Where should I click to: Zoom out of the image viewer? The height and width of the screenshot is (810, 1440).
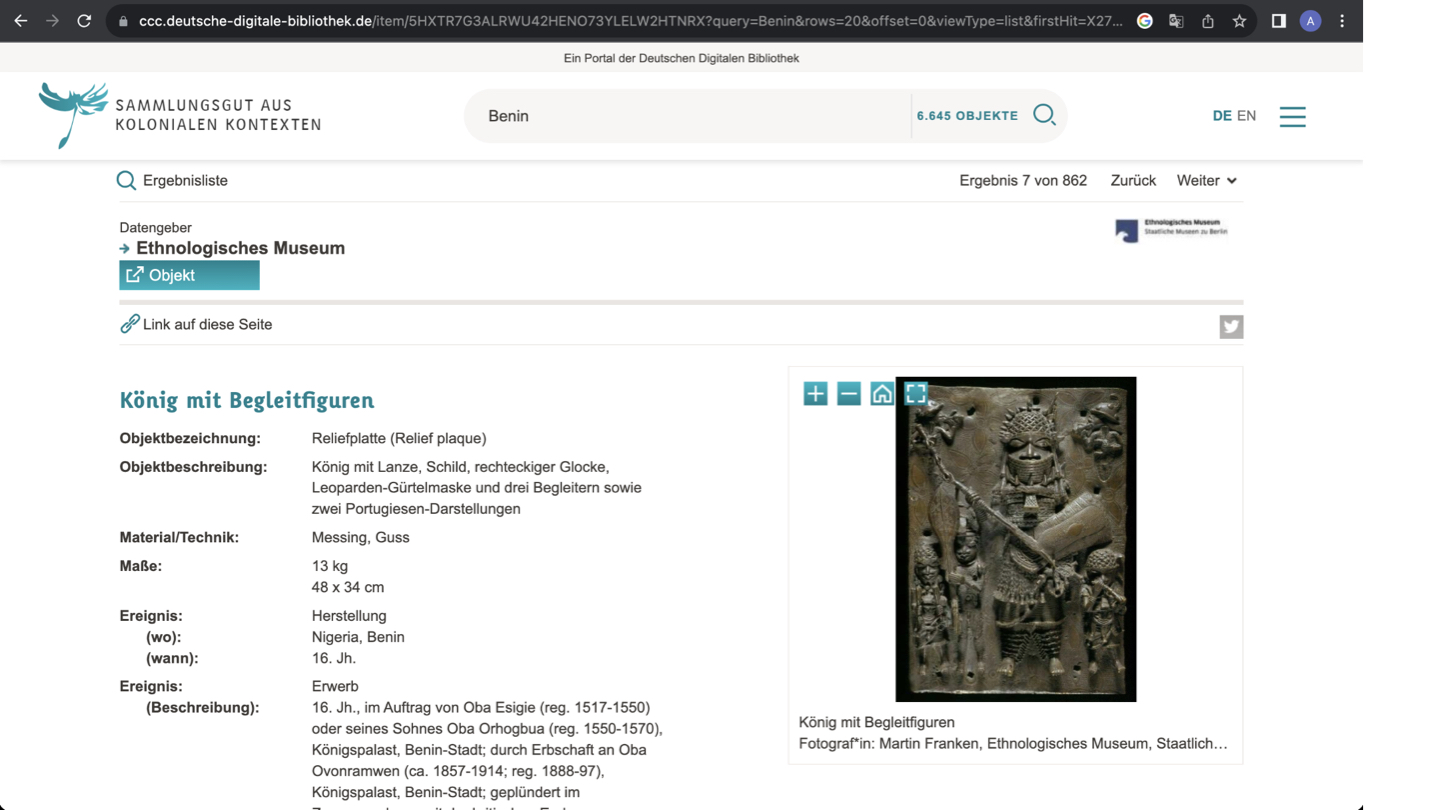(848, 394)
